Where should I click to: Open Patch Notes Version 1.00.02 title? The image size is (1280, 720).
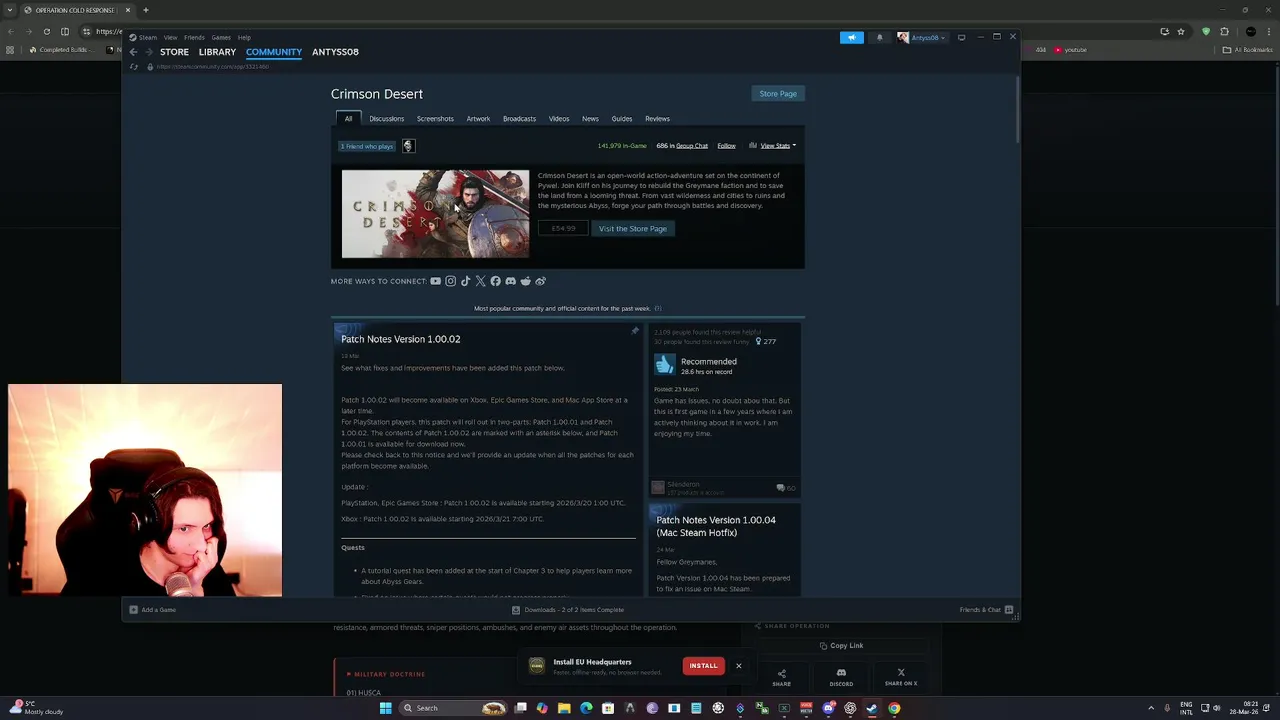click(x=401, y=339)
